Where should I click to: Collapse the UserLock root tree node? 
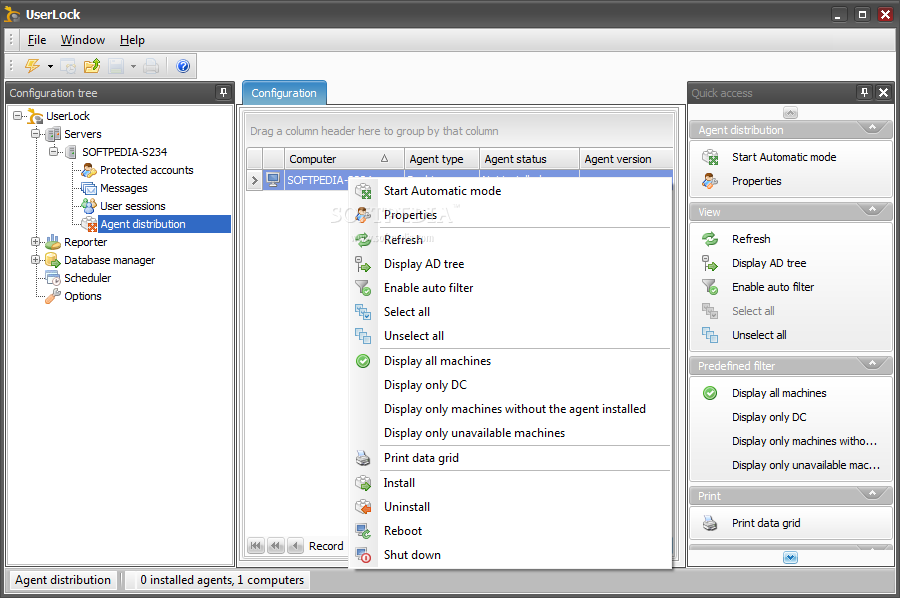pos(18,115)
